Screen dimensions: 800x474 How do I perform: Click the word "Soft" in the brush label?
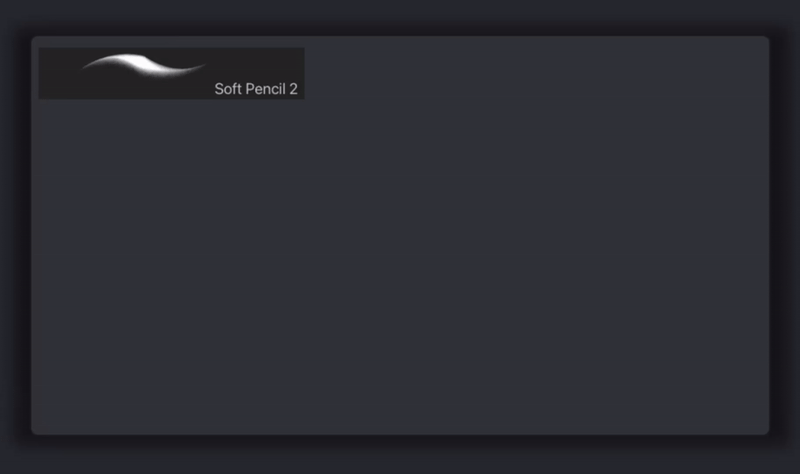pos(227,89)
